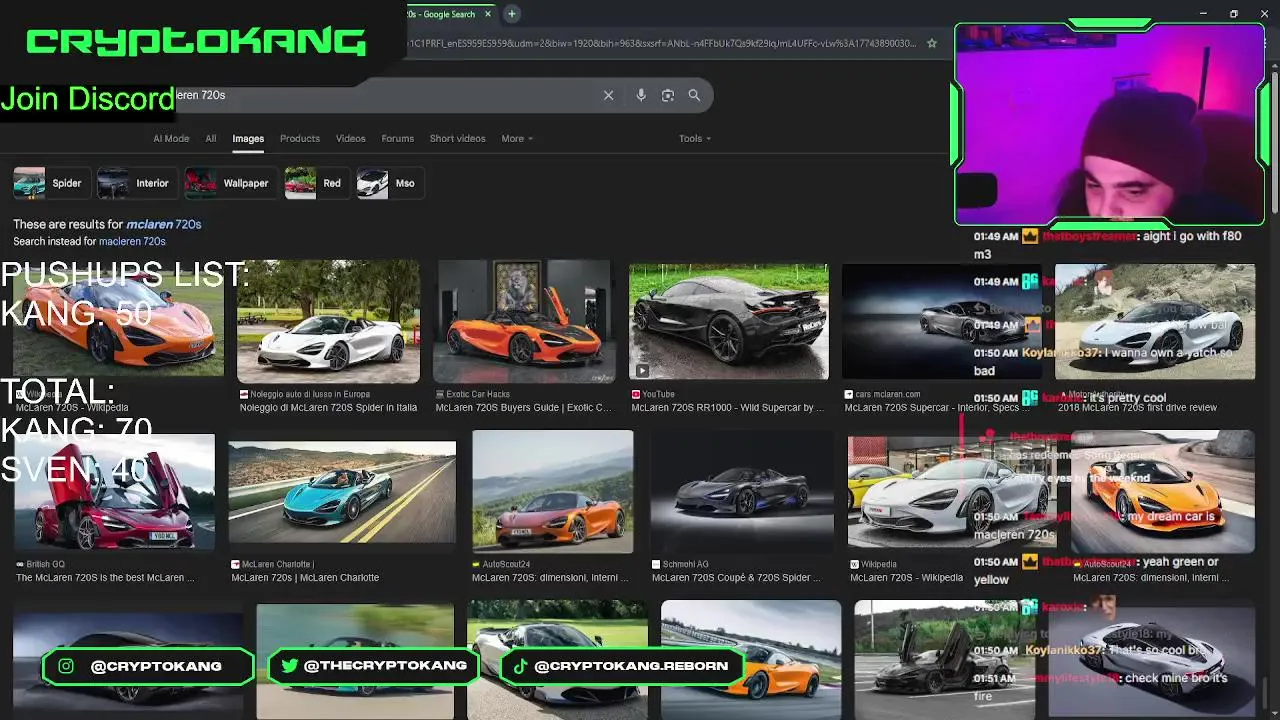The image size is (1280, 720).
Task: Switch to the AI Mode tab
Action: tap(171, 139)
